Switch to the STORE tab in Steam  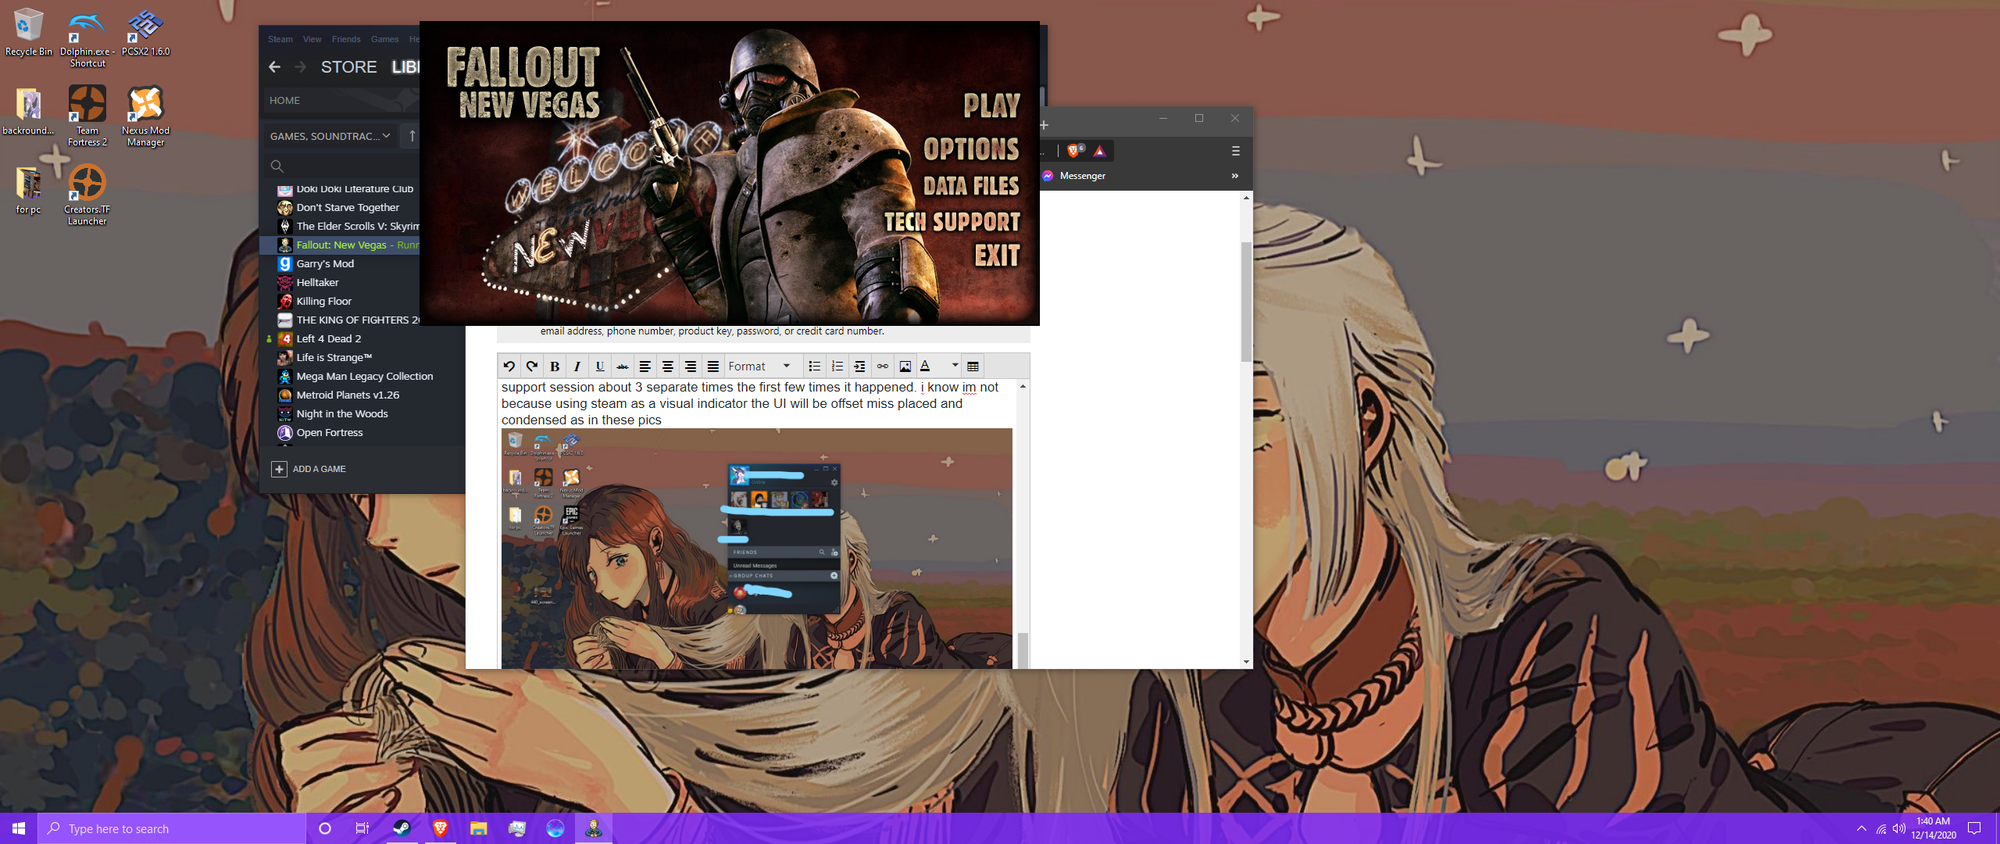[x=349, y=67]
